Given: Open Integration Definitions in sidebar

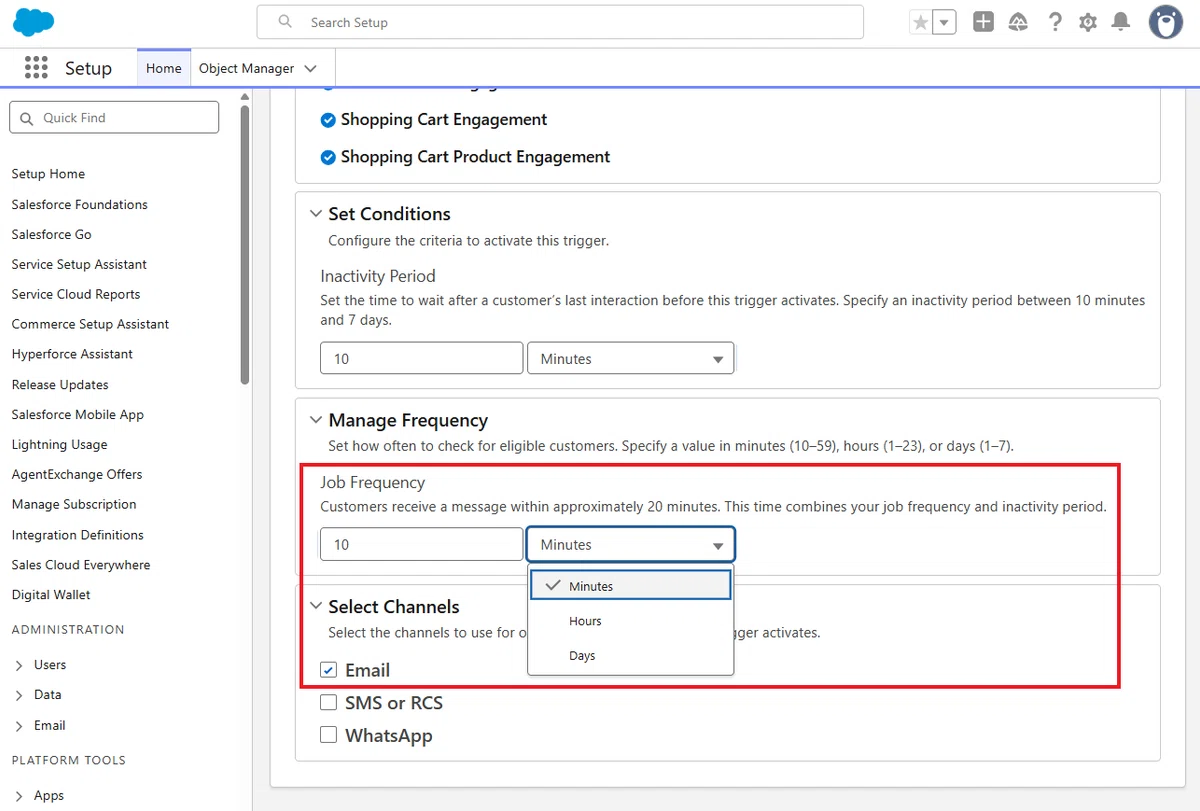Looking at the screenshot, I should coord(78,535).
